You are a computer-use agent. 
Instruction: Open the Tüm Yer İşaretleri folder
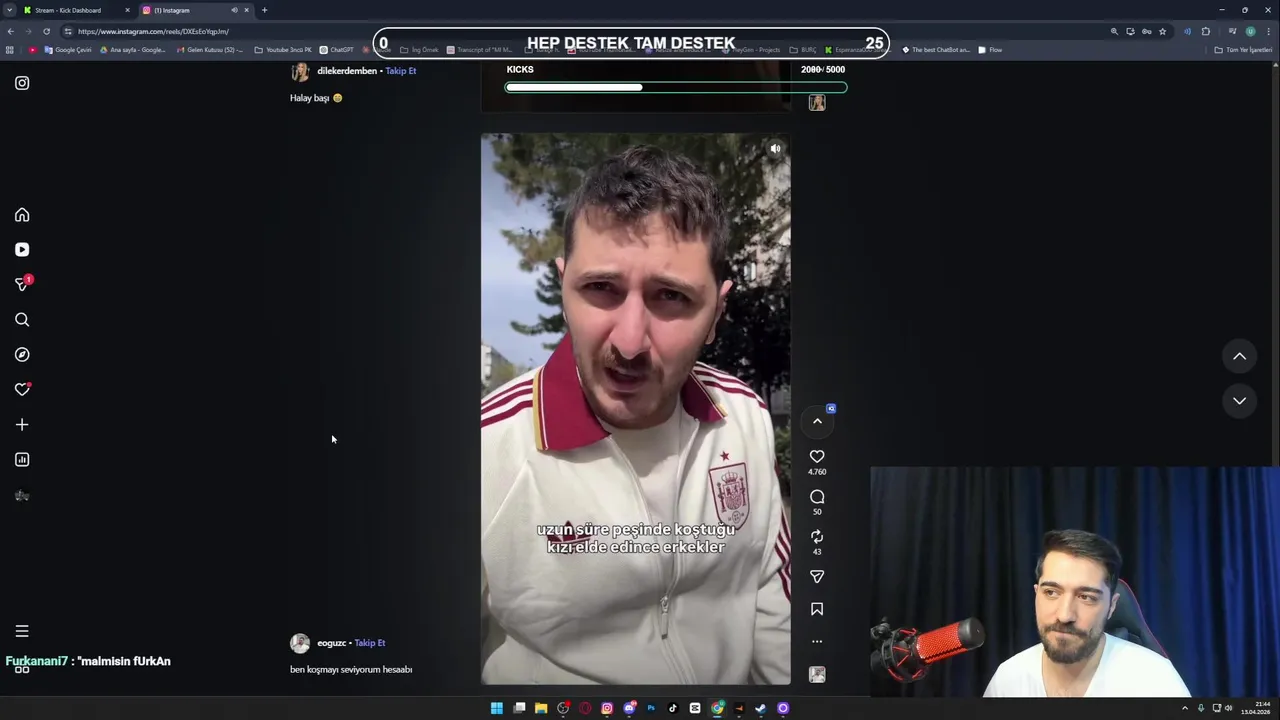pos(1243,50)
